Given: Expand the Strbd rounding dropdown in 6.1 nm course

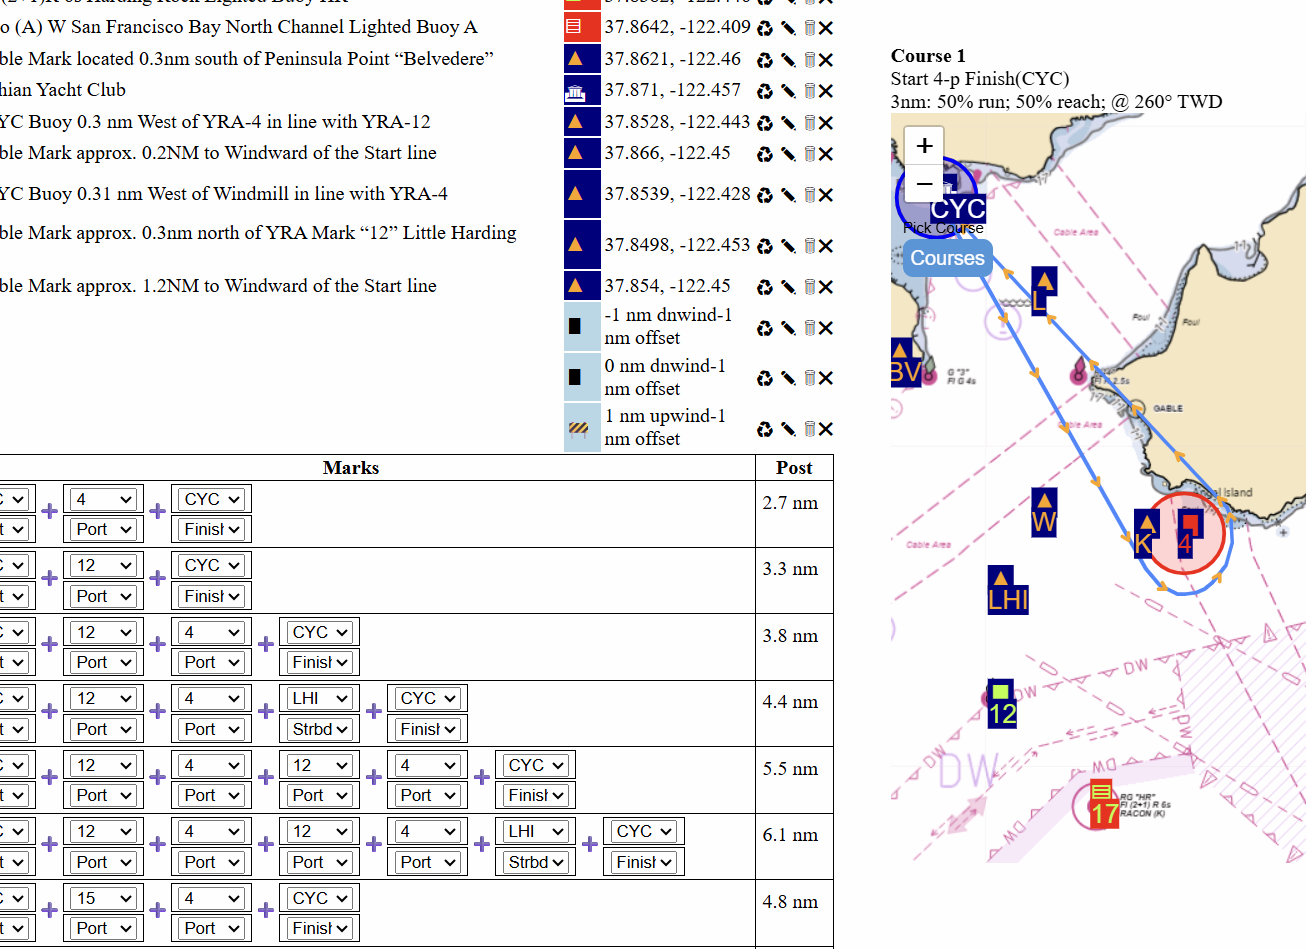Looking at the screenshot, I should [536, 862].
